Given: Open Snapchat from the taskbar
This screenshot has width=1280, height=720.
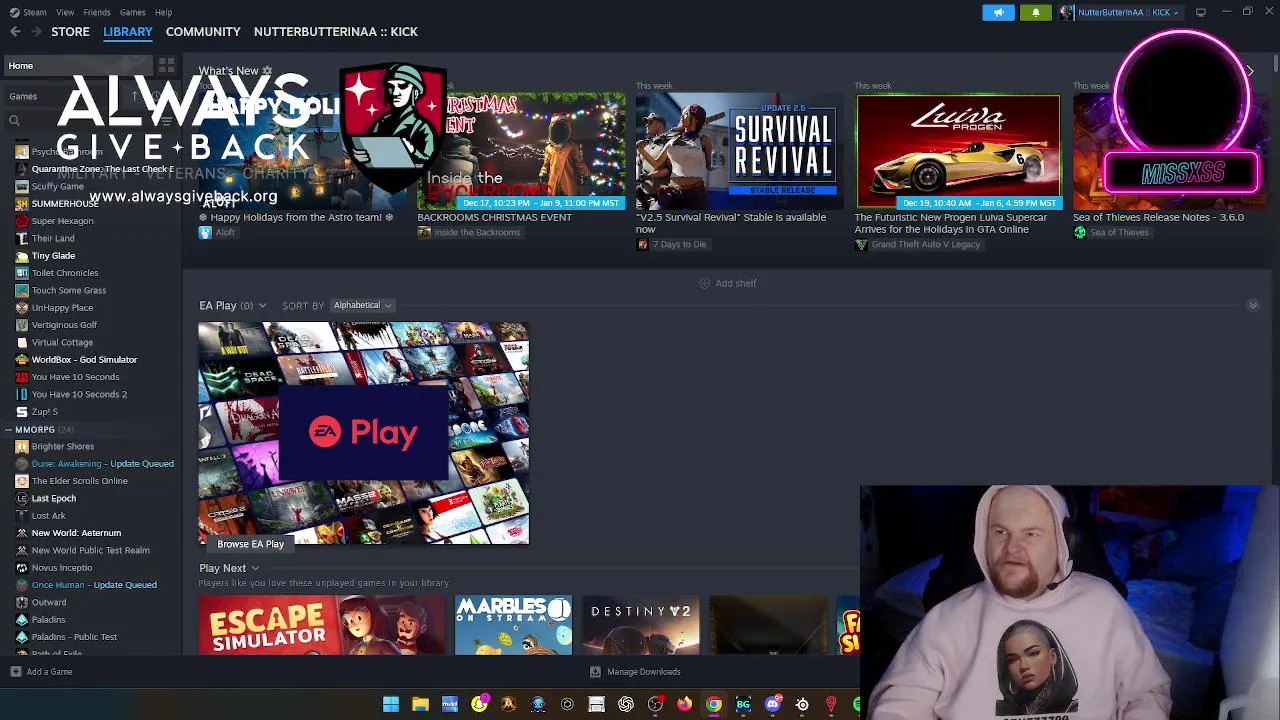Looking at the screenshot, I should pyautogui.click(x=479, y=704).
